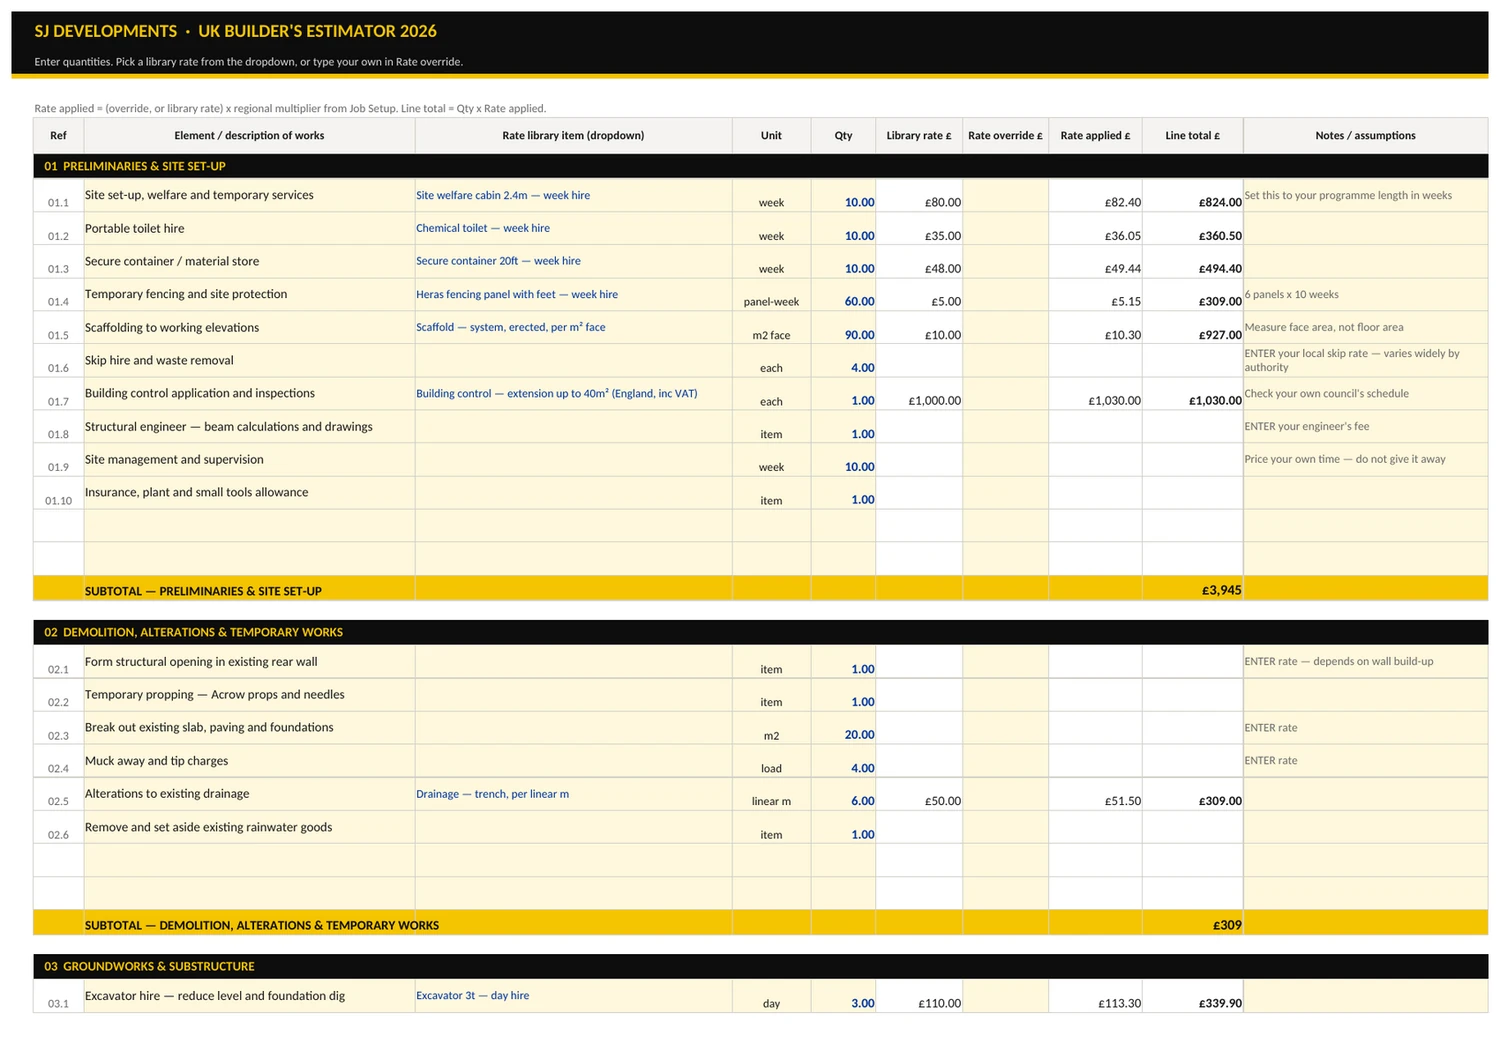This screenshot has height=1051, width=1500.
Task: Click the 'Library rate £' column header
Action: pyautogui.click(x=919, y=136)
